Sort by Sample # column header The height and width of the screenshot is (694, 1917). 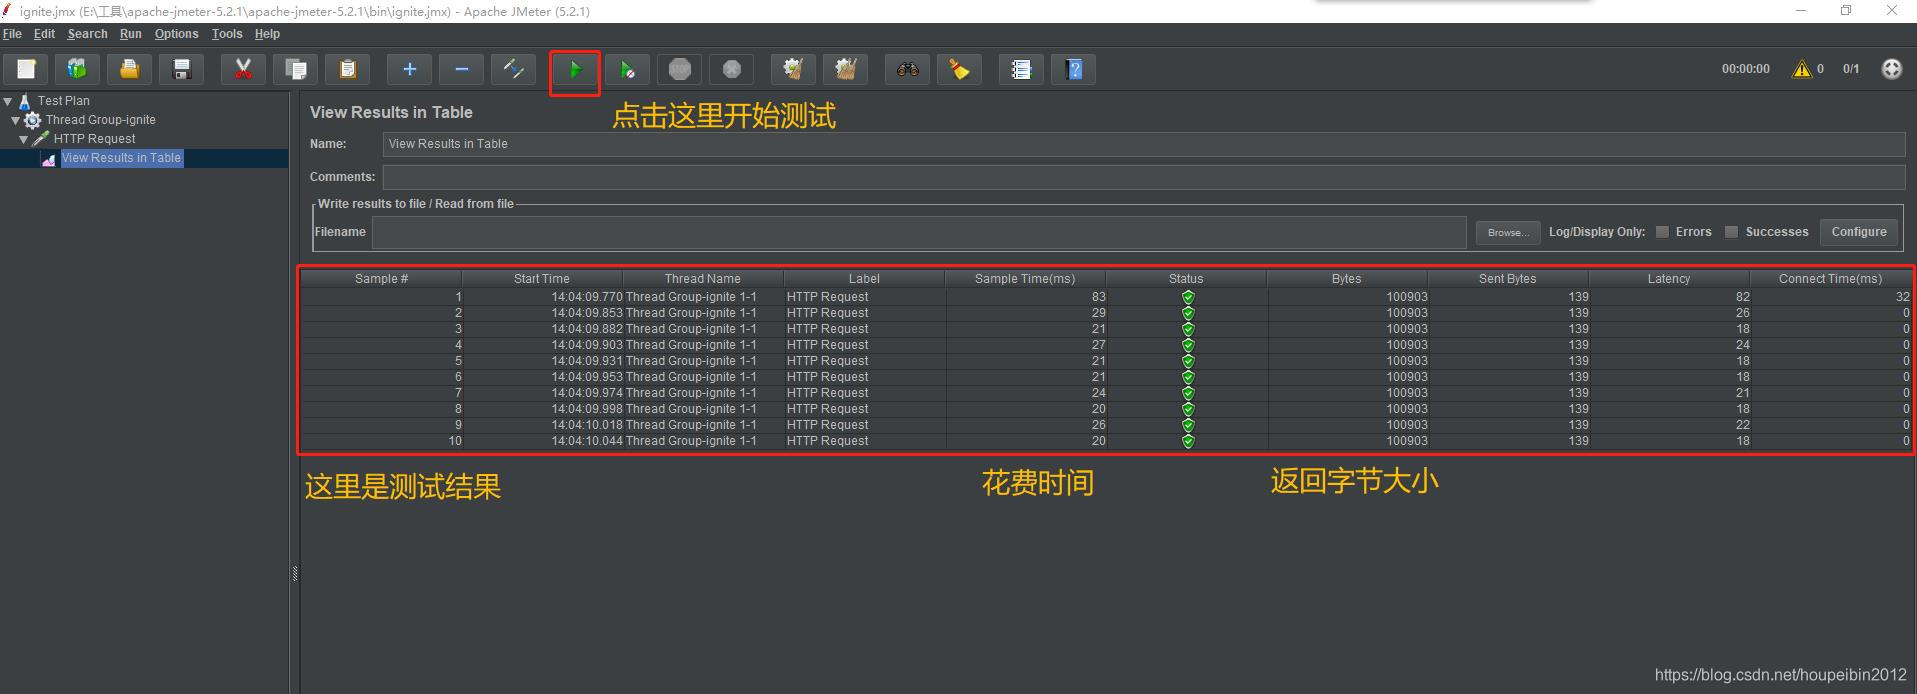pyautogui.click(x=381, y=279)
